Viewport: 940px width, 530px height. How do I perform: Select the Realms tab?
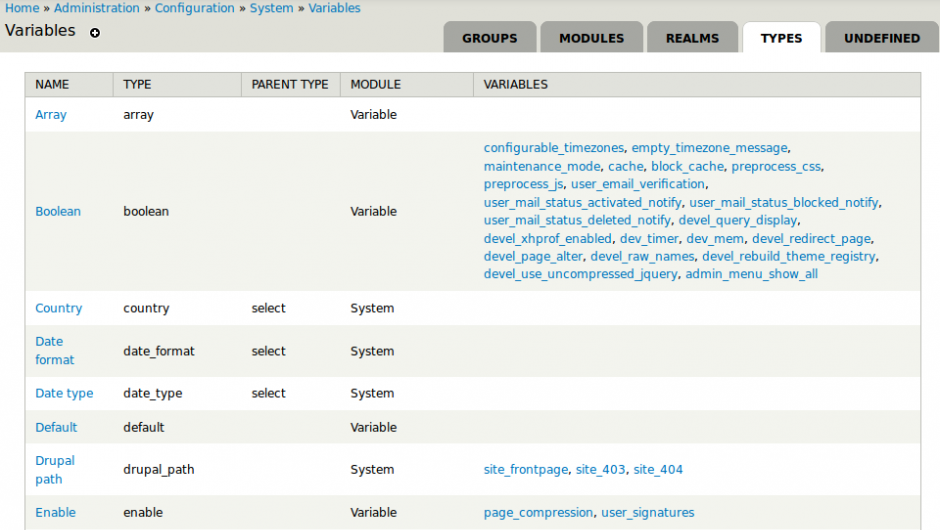692,38
